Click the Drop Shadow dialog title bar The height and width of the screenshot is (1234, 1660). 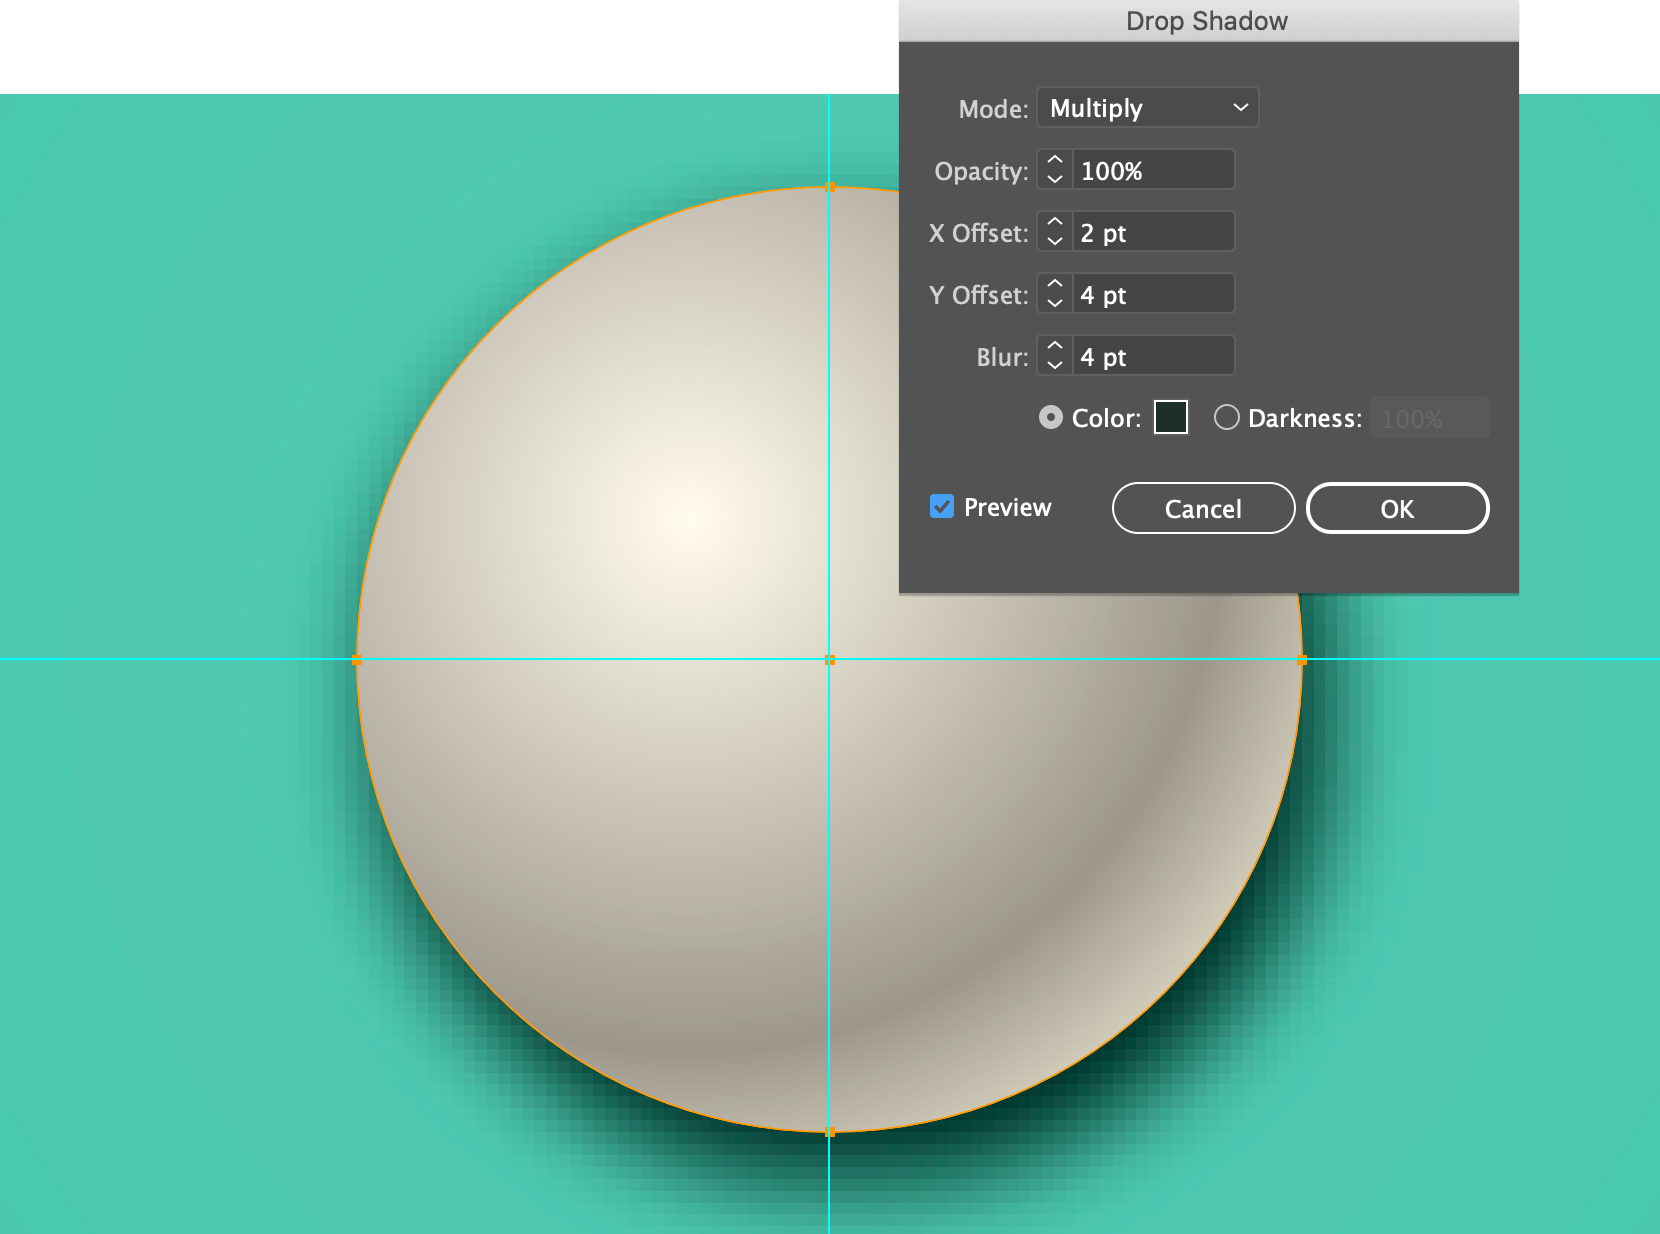click(1205, 20)
